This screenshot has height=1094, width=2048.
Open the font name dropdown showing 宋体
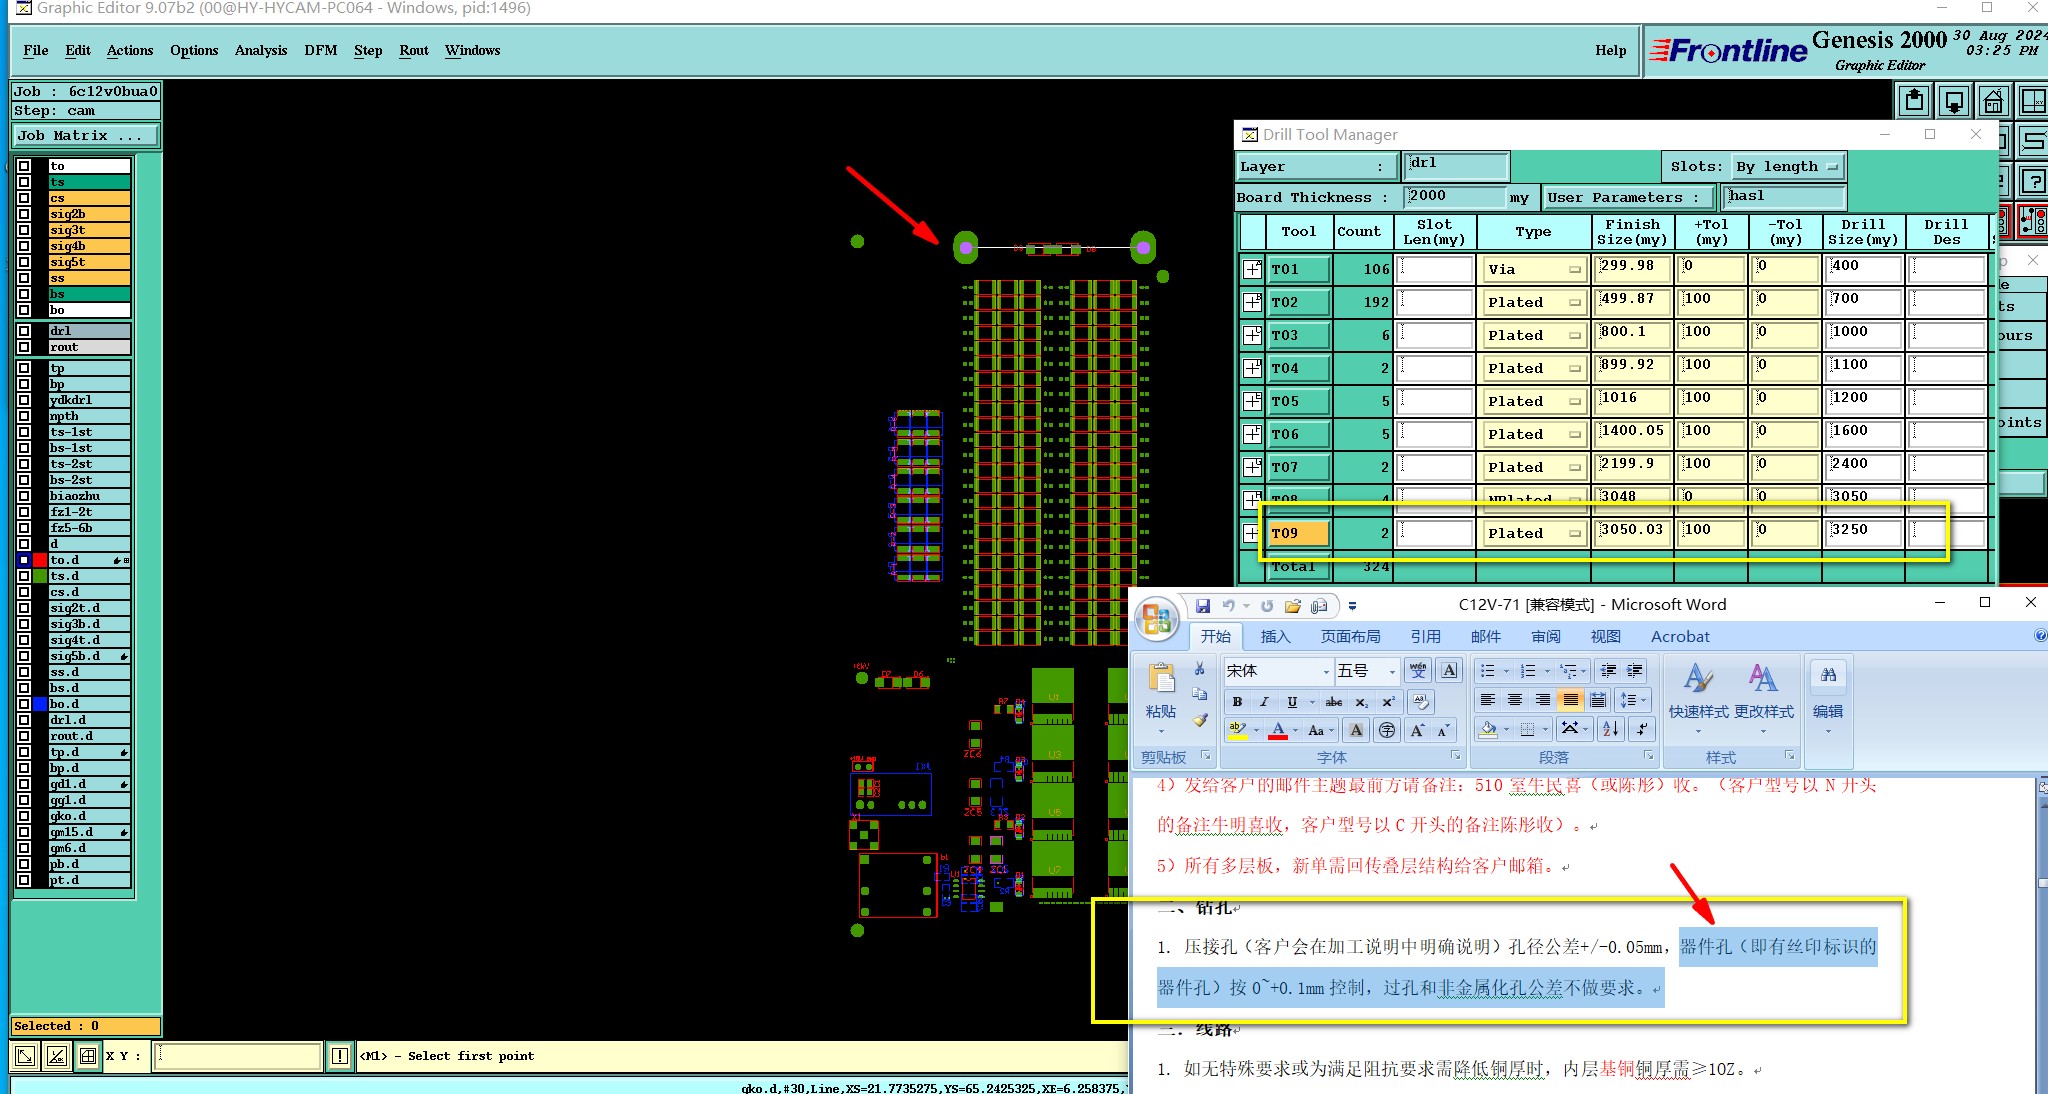[1327, 671]
